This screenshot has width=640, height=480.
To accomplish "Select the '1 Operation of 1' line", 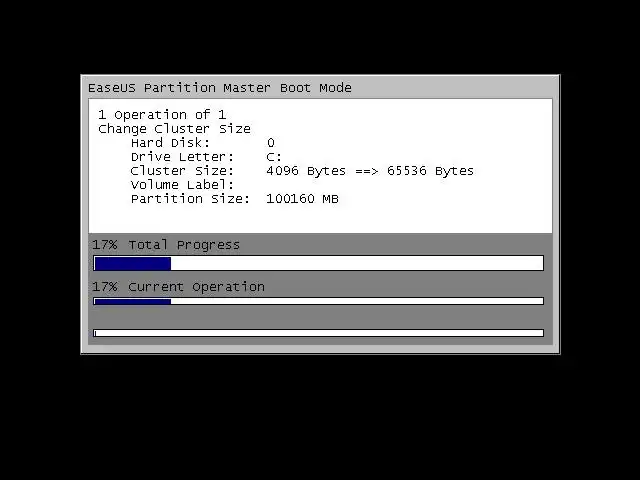I will coord(162,115).
